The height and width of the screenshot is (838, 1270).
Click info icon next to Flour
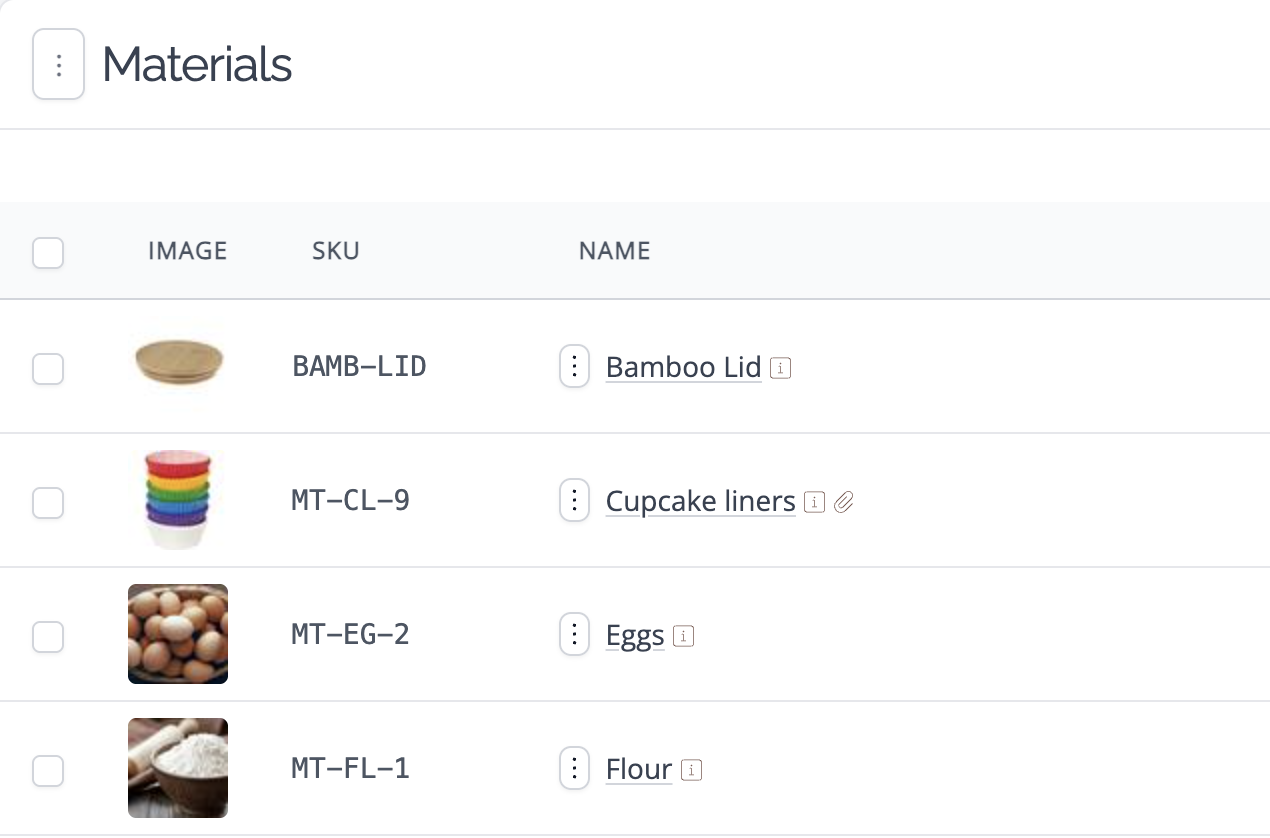coord(692,771)
